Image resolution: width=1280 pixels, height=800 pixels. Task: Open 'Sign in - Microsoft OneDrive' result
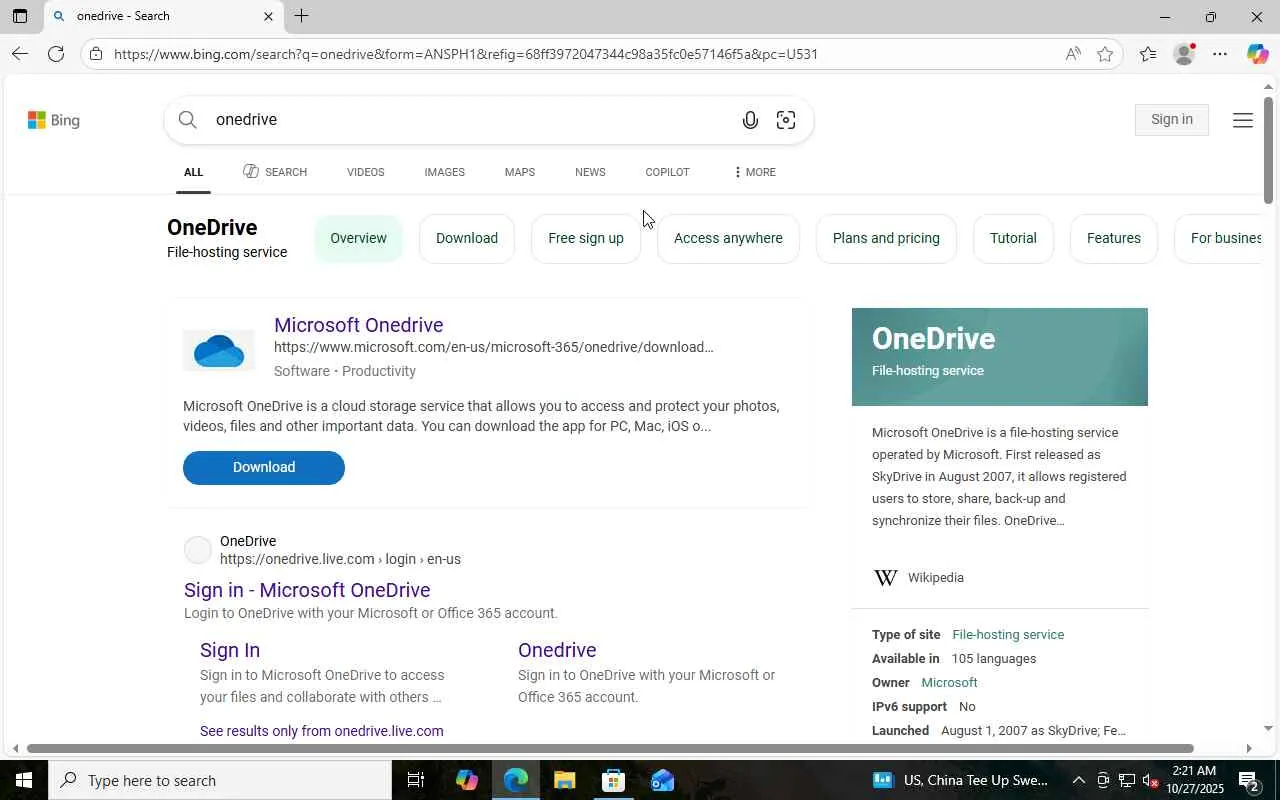tap(307, 590)
